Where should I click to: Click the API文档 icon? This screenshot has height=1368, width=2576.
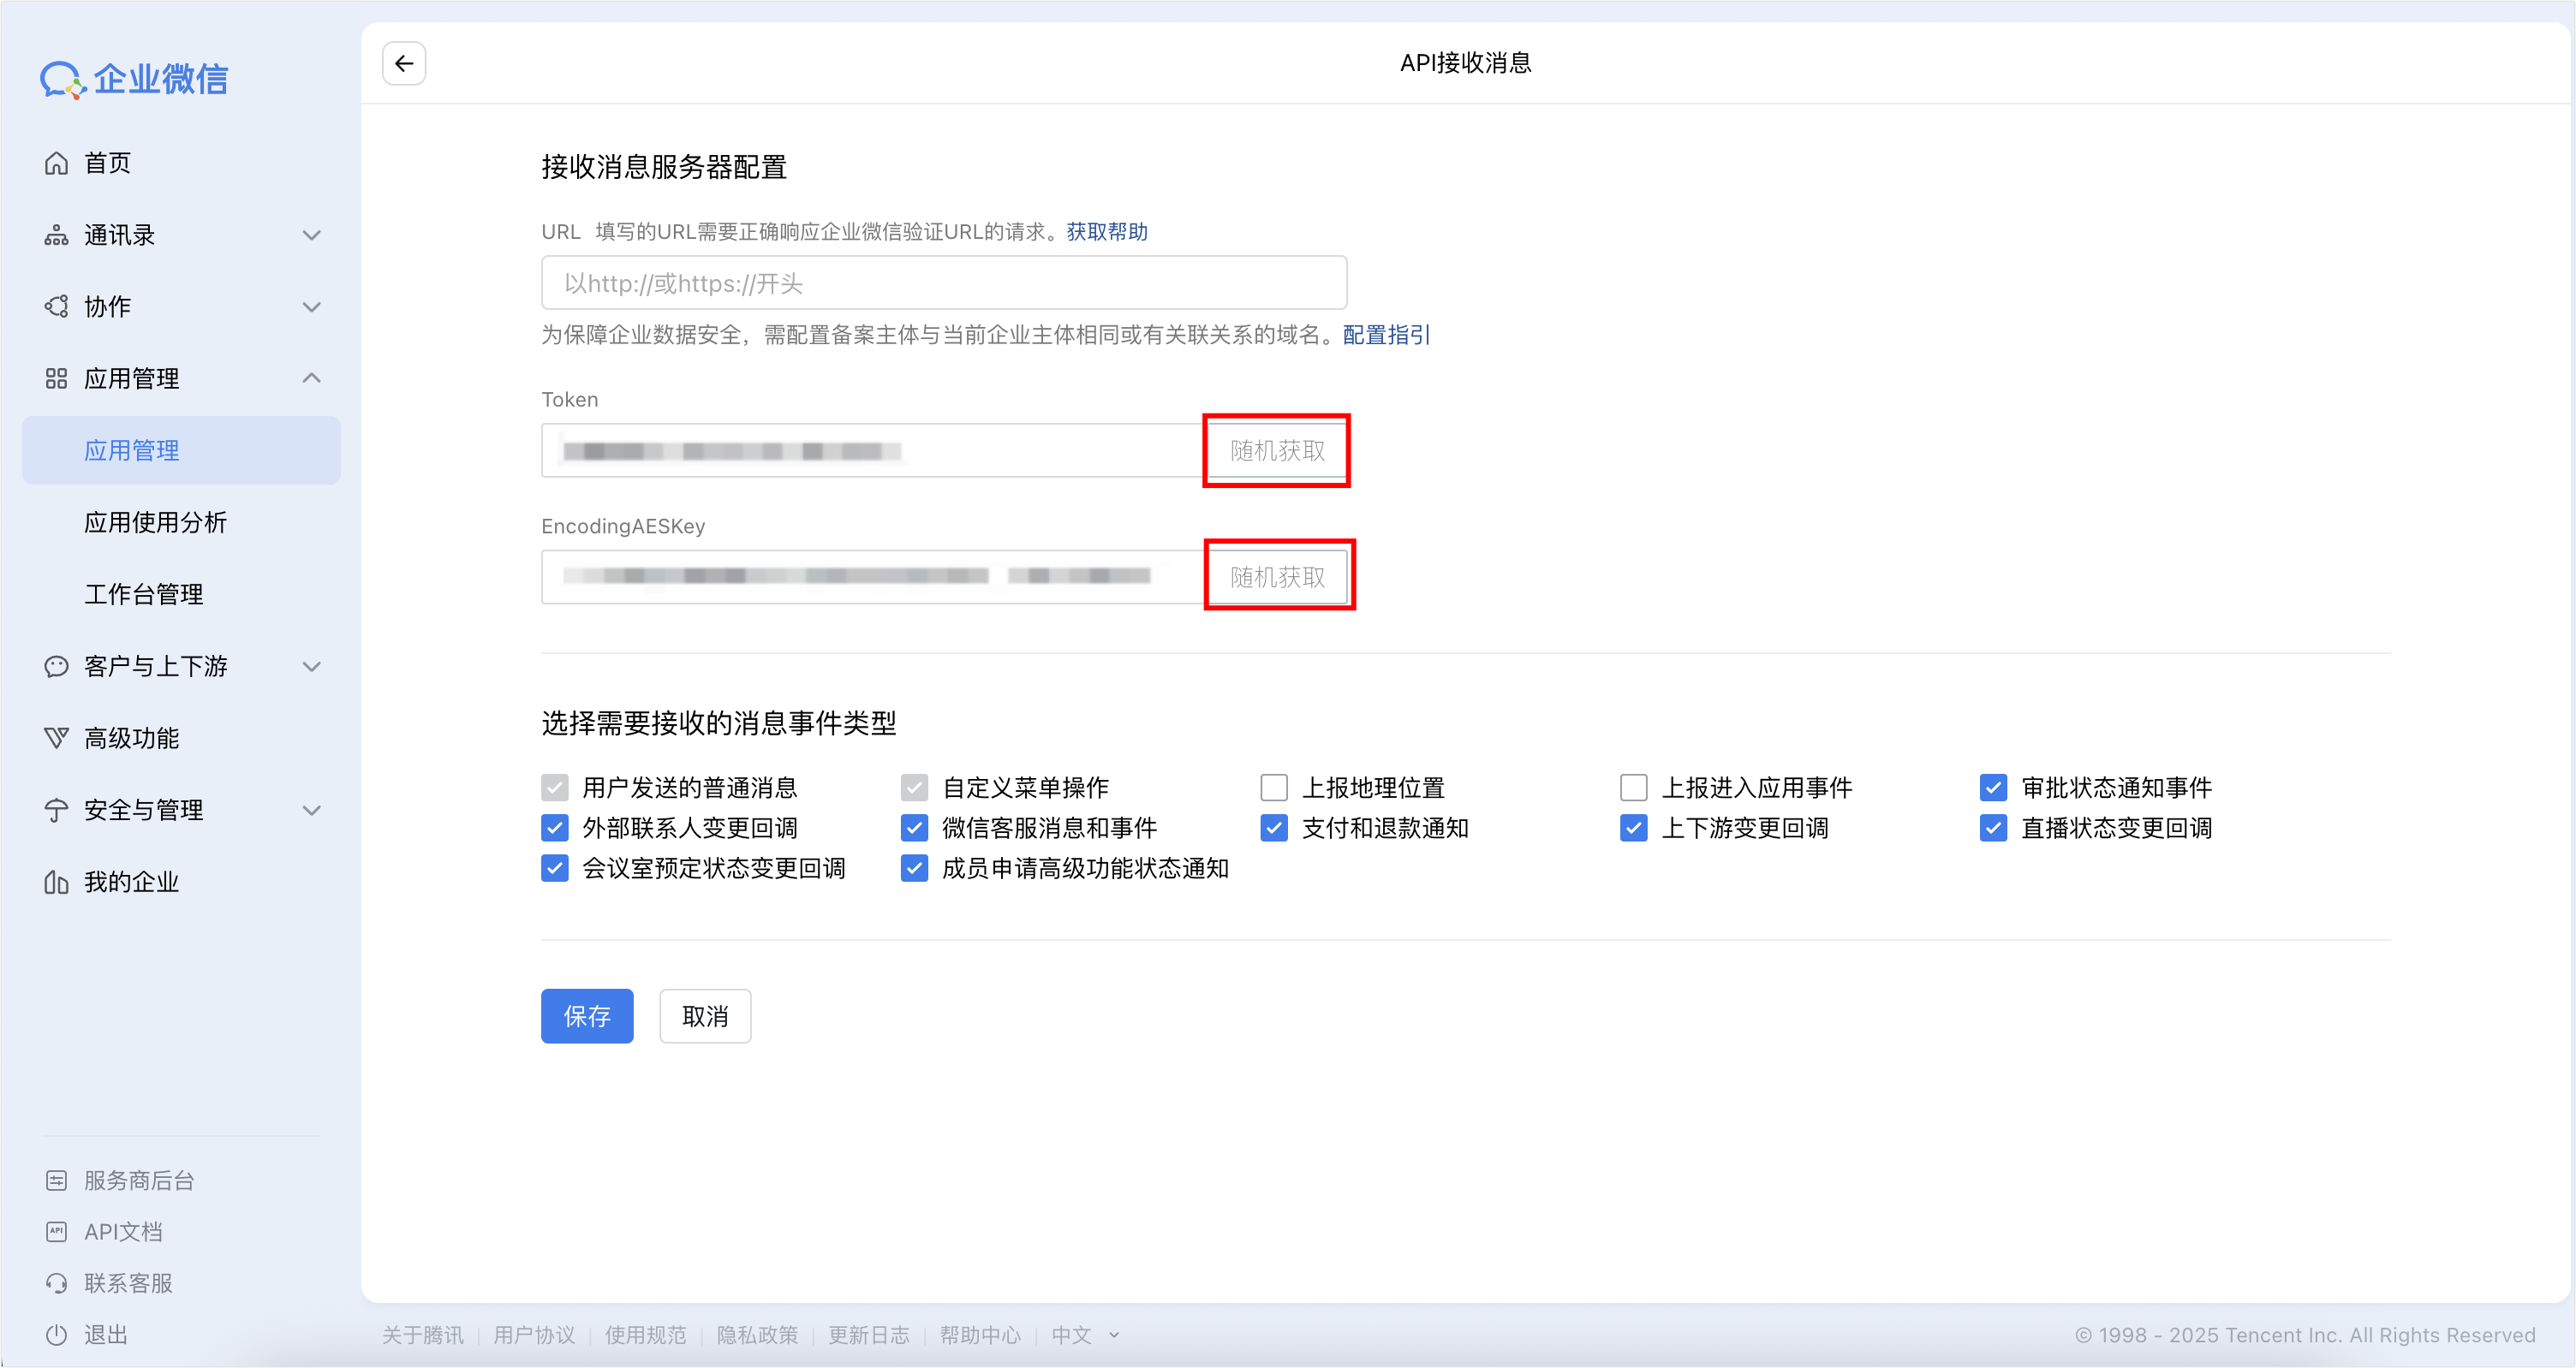coord(57,1232)
